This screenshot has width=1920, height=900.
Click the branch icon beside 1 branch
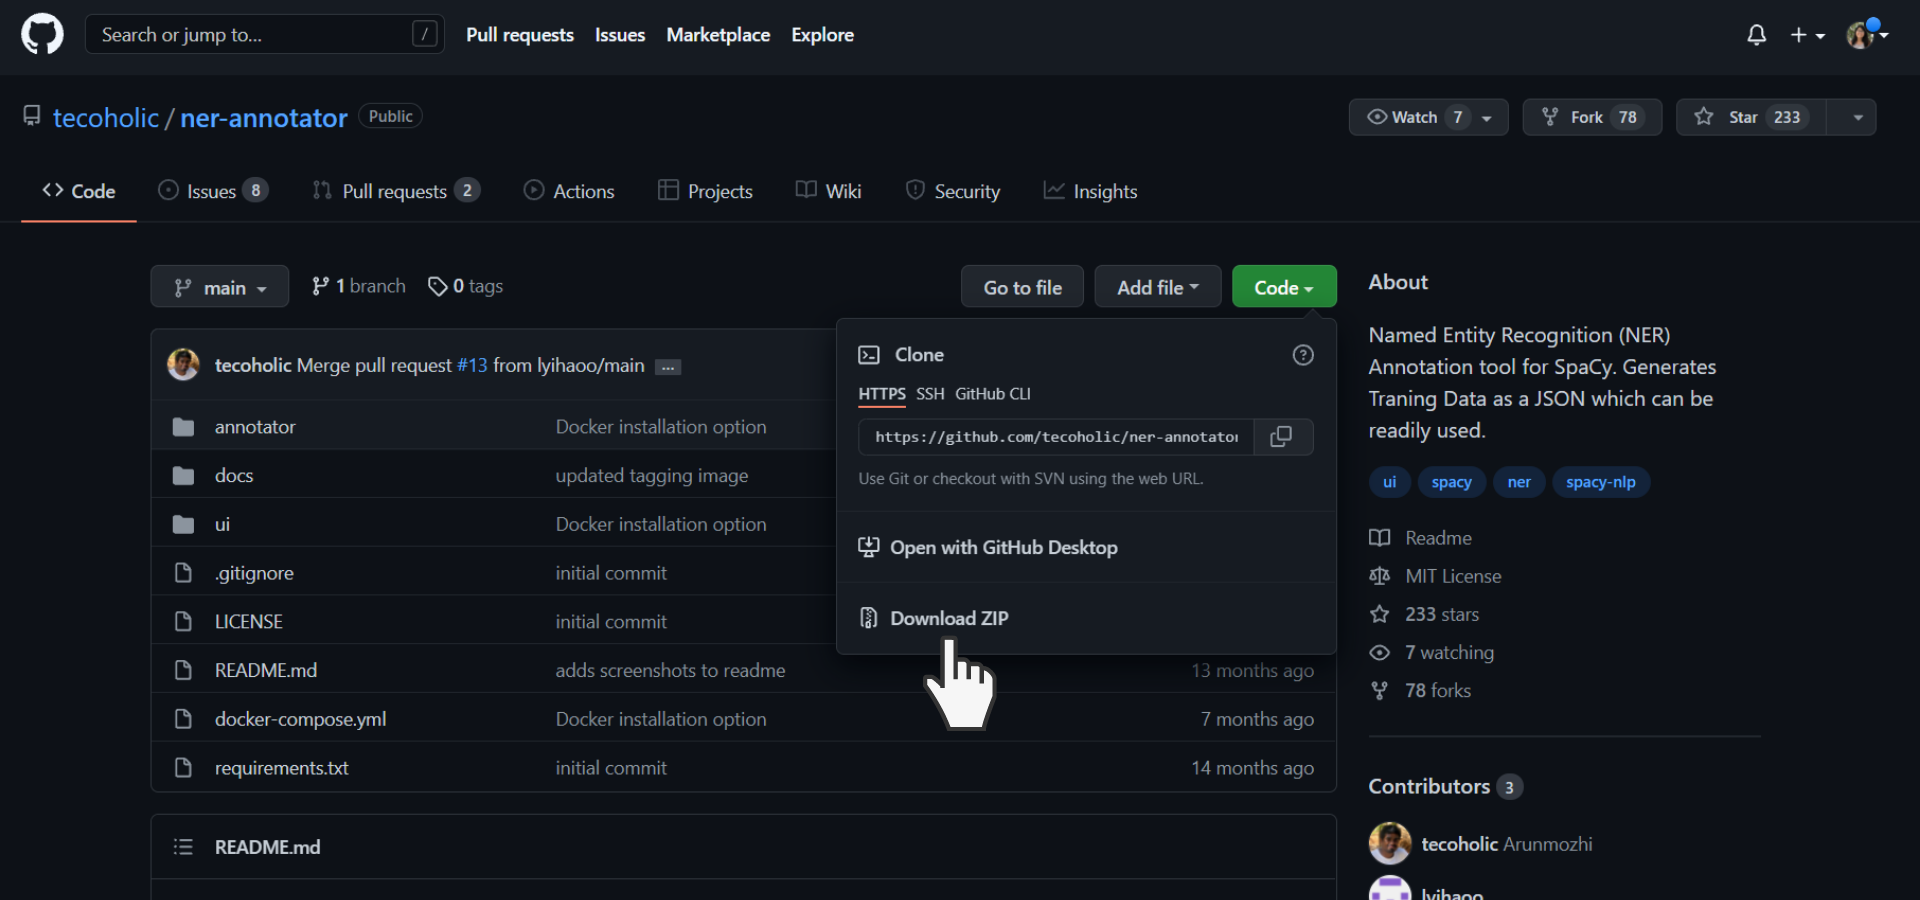click(320, 286)
